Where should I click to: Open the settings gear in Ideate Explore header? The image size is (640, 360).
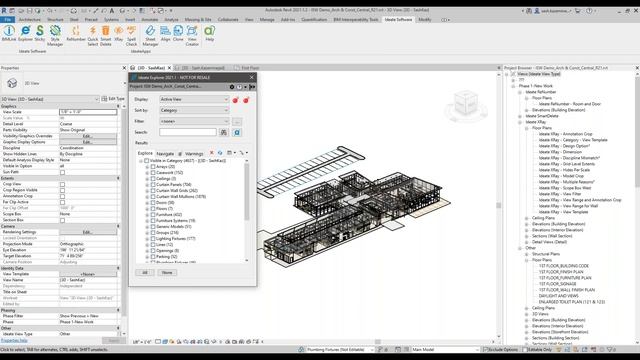pos(232,87)
